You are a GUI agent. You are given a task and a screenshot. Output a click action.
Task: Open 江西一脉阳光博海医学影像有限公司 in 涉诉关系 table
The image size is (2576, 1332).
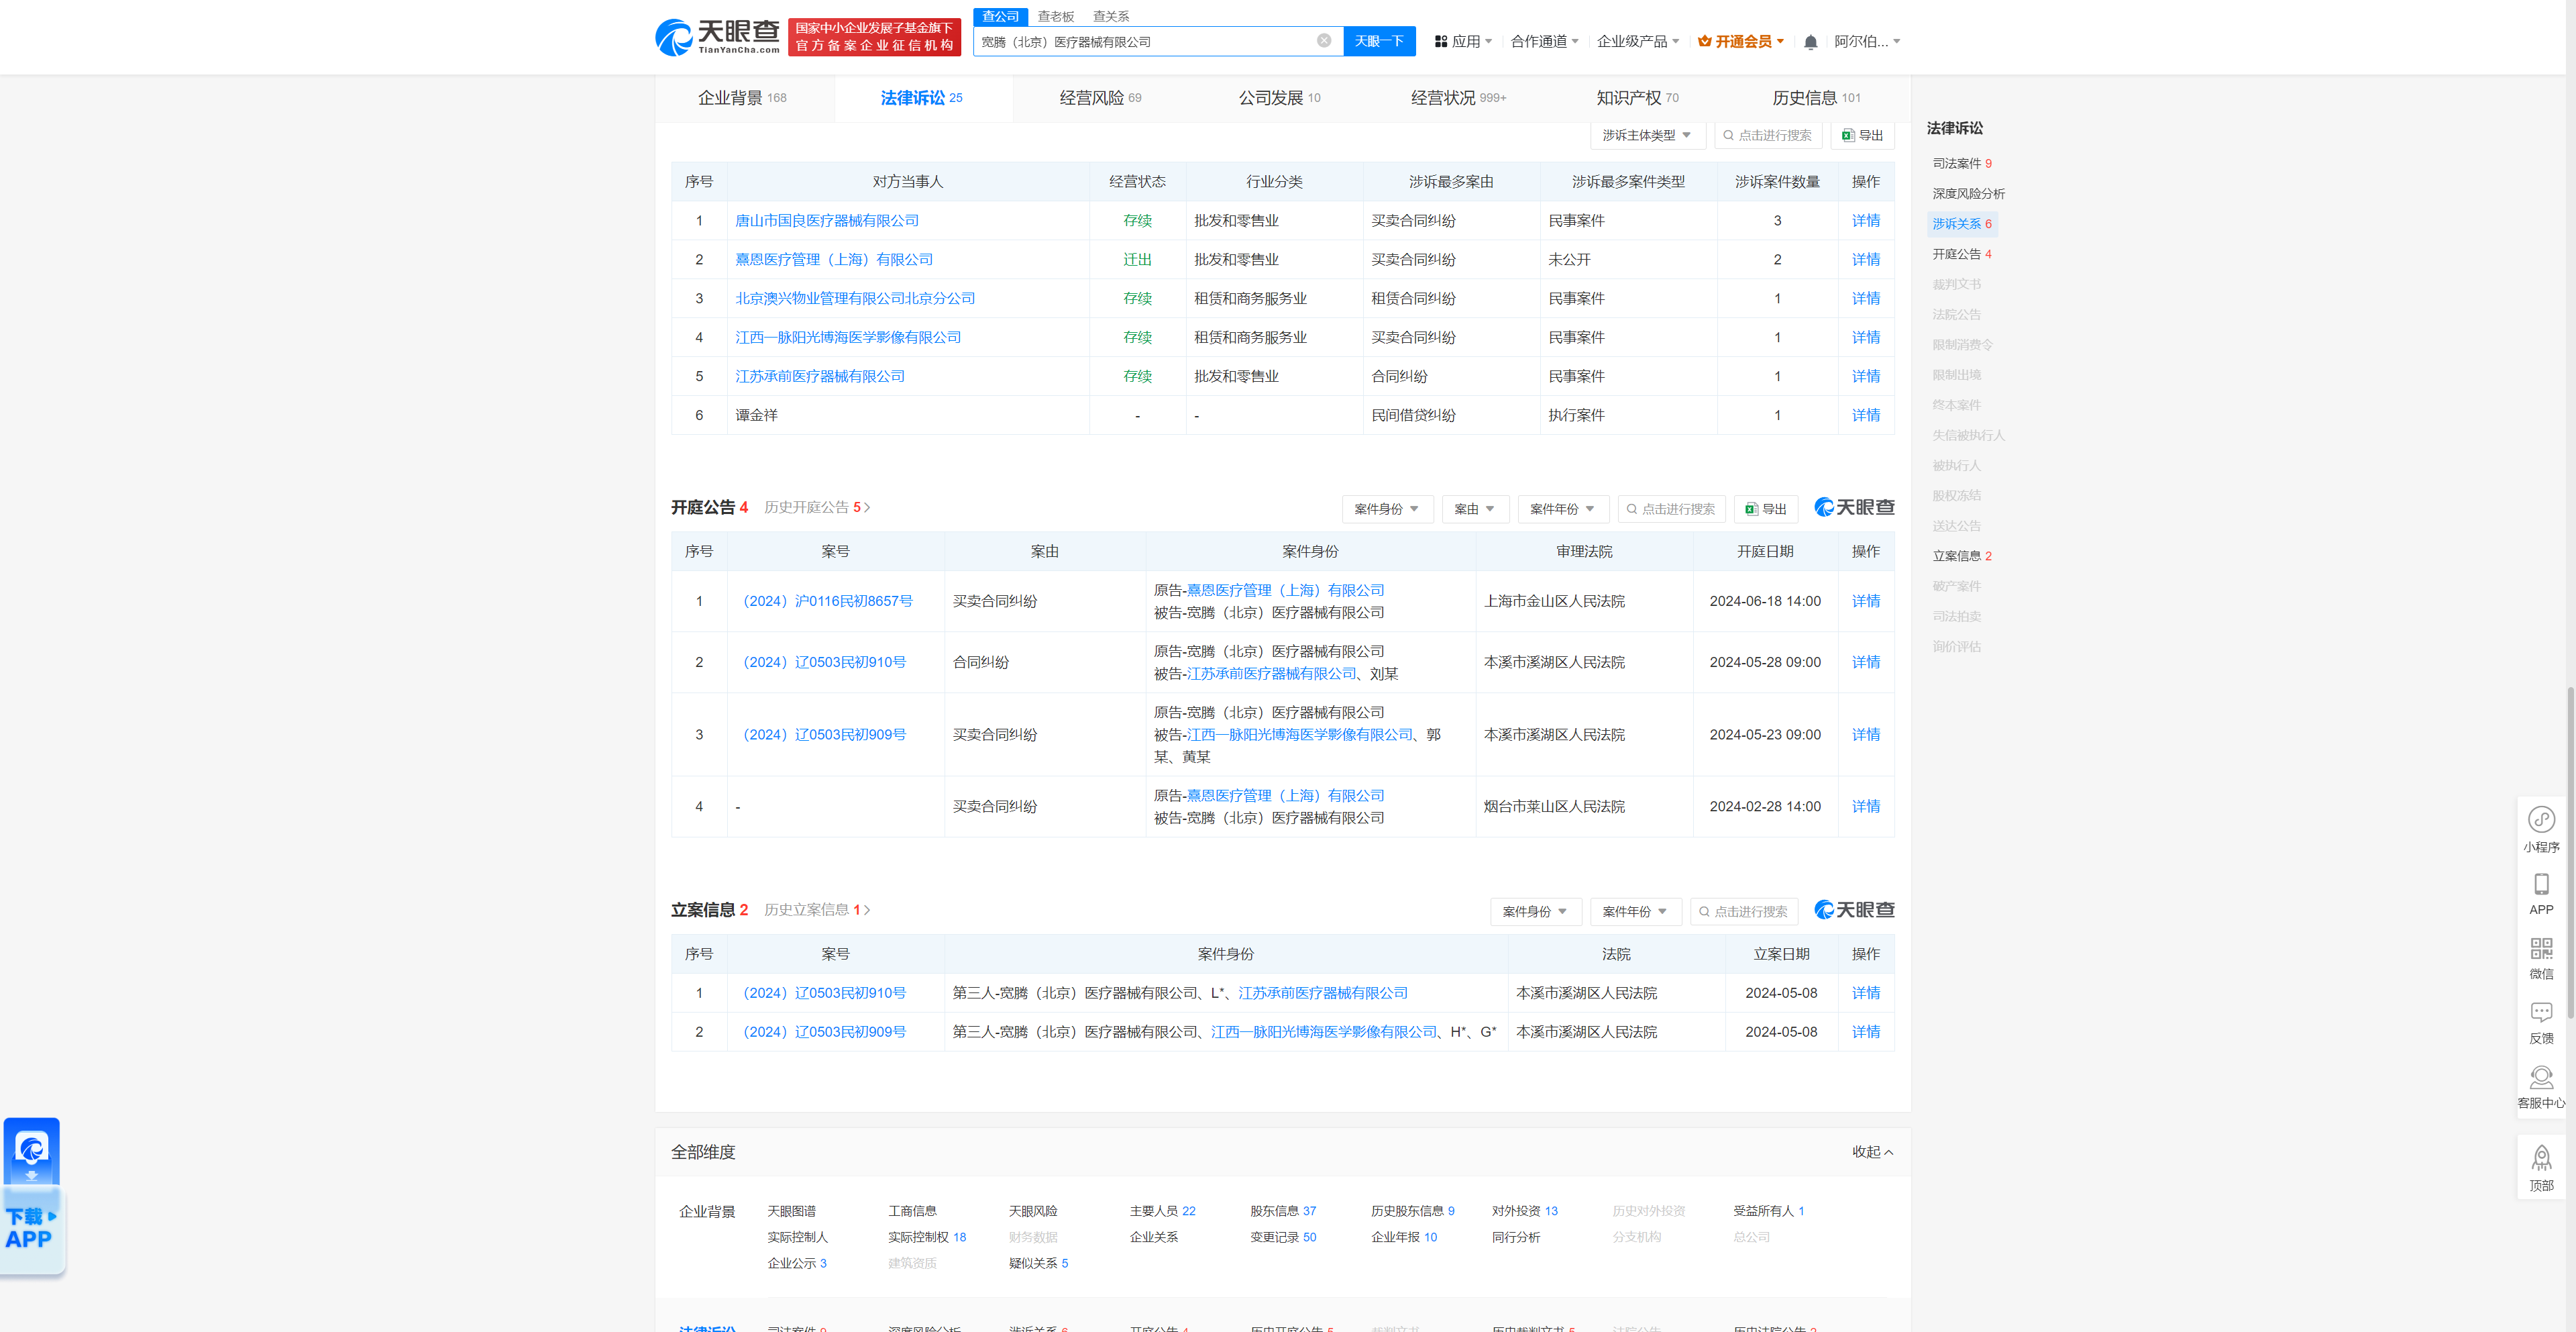pyautogui.click(x=848, y=337)
